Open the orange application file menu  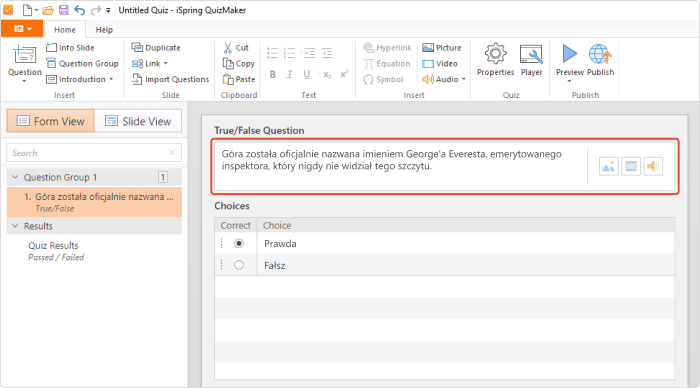(x=22, y=29)
